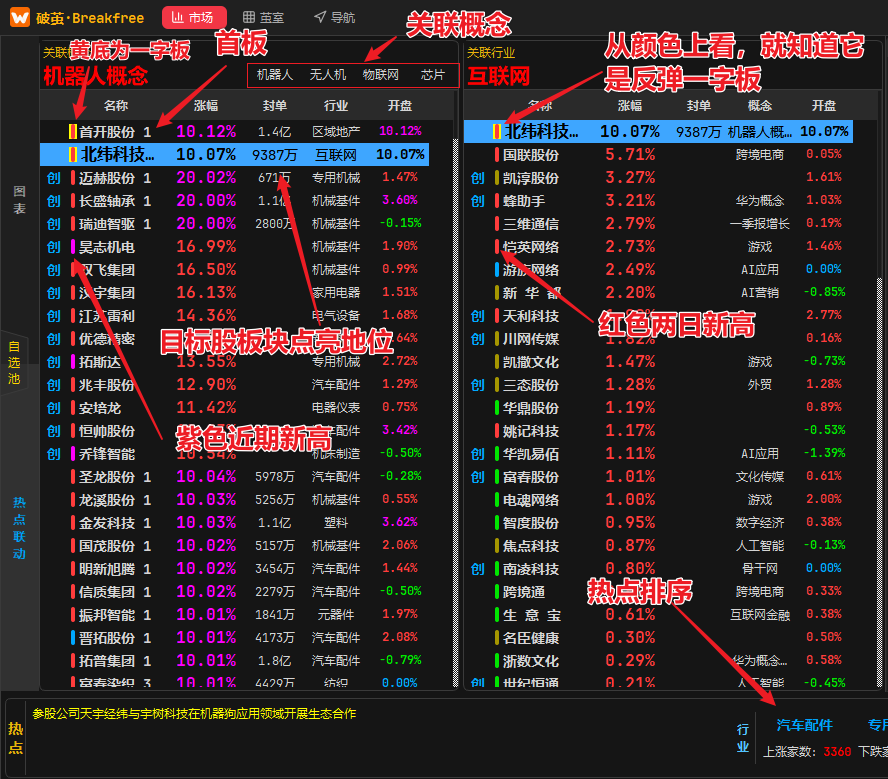Click 兆丰股份 stock name
The height and width of the screenshot is (779, 888).
pyautogui.click(x=106, y=385)
